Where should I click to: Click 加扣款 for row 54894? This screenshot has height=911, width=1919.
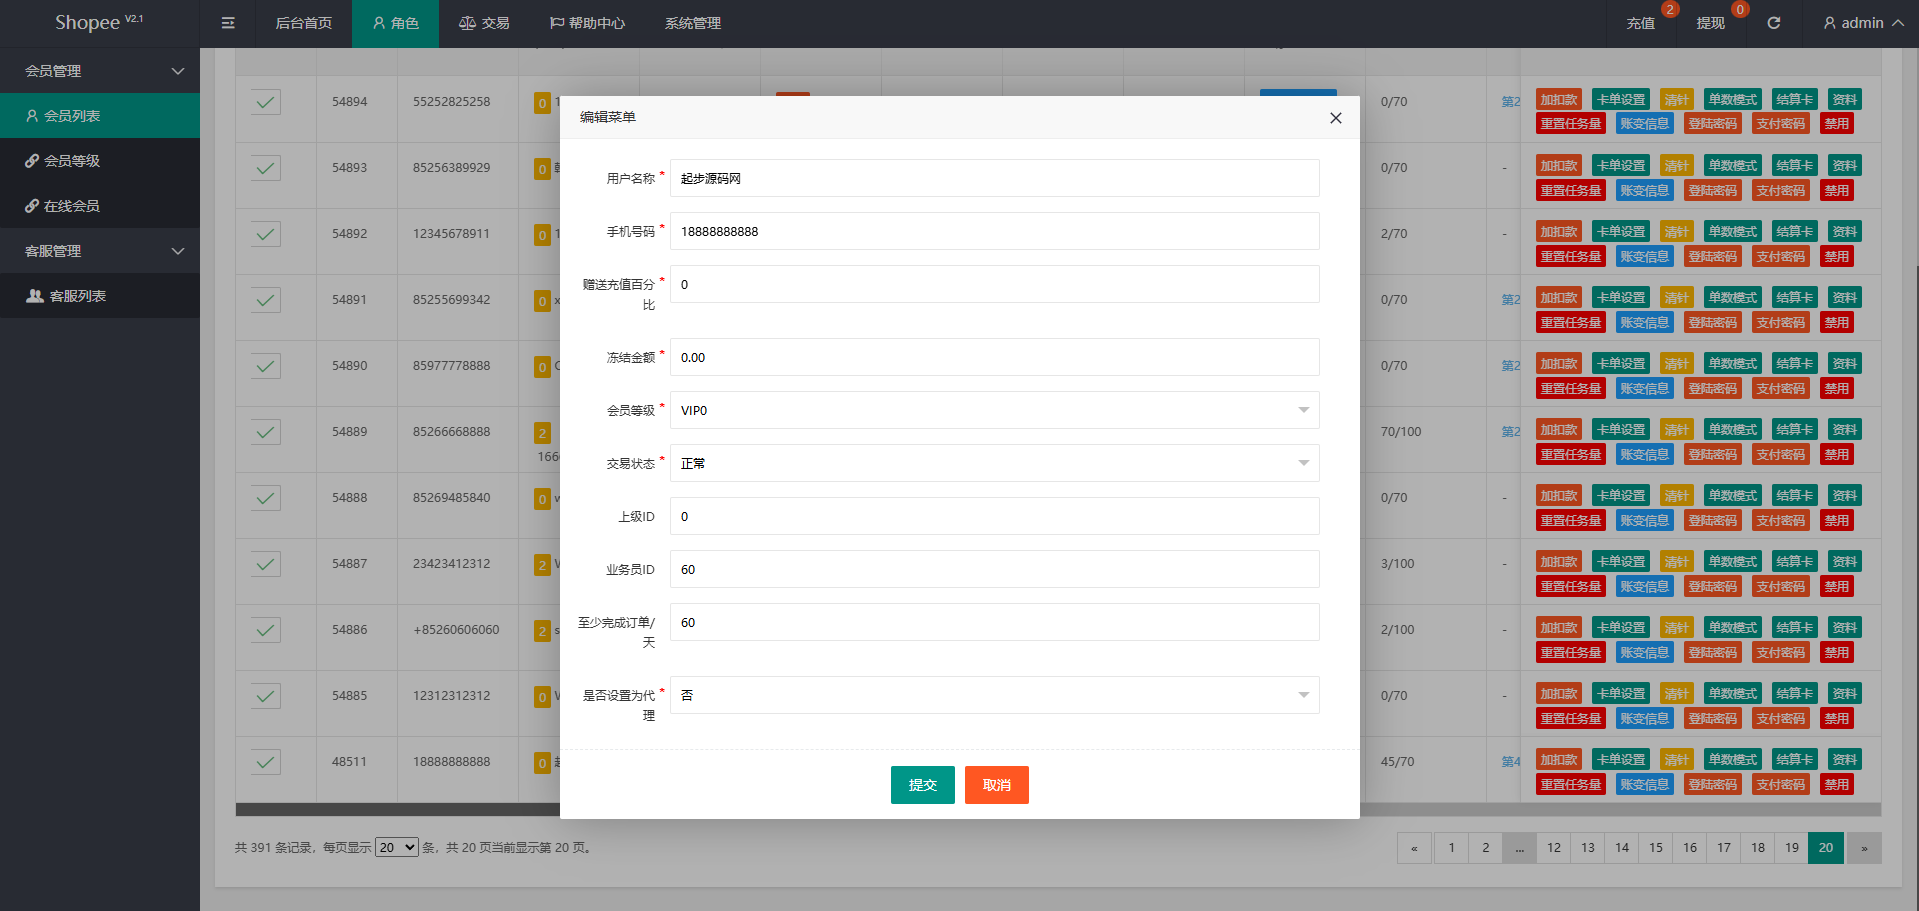pos(1558,99)
